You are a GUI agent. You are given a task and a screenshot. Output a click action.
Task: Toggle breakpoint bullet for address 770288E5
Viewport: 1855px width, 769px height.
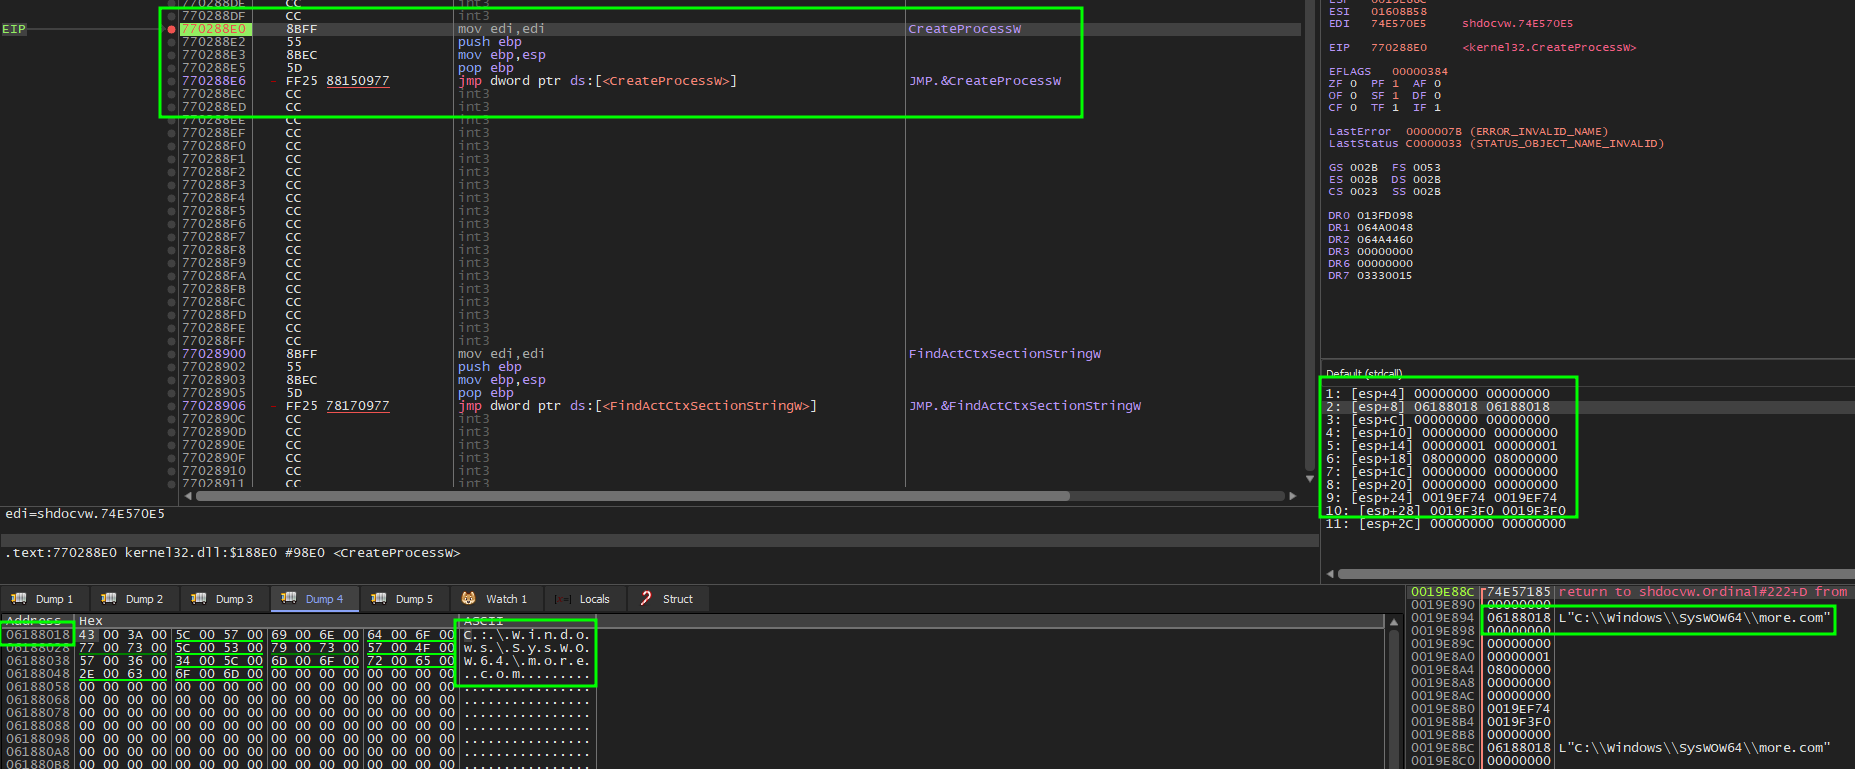point(172,68)
